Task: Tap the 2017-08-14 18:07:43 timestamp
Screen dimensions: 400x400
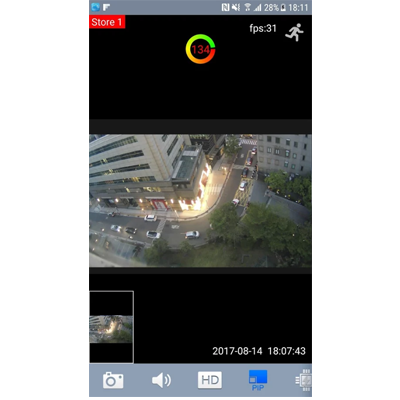Action: pos(259,351)
